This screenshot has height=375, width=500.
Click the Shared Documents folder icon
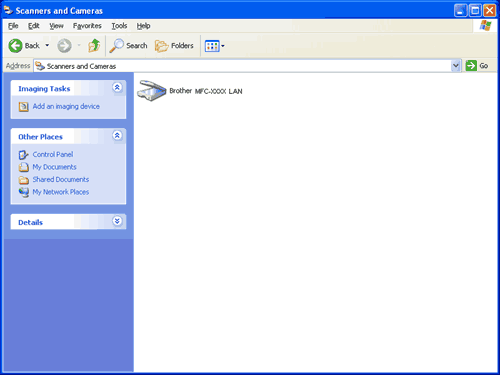[x=23, y=180]
